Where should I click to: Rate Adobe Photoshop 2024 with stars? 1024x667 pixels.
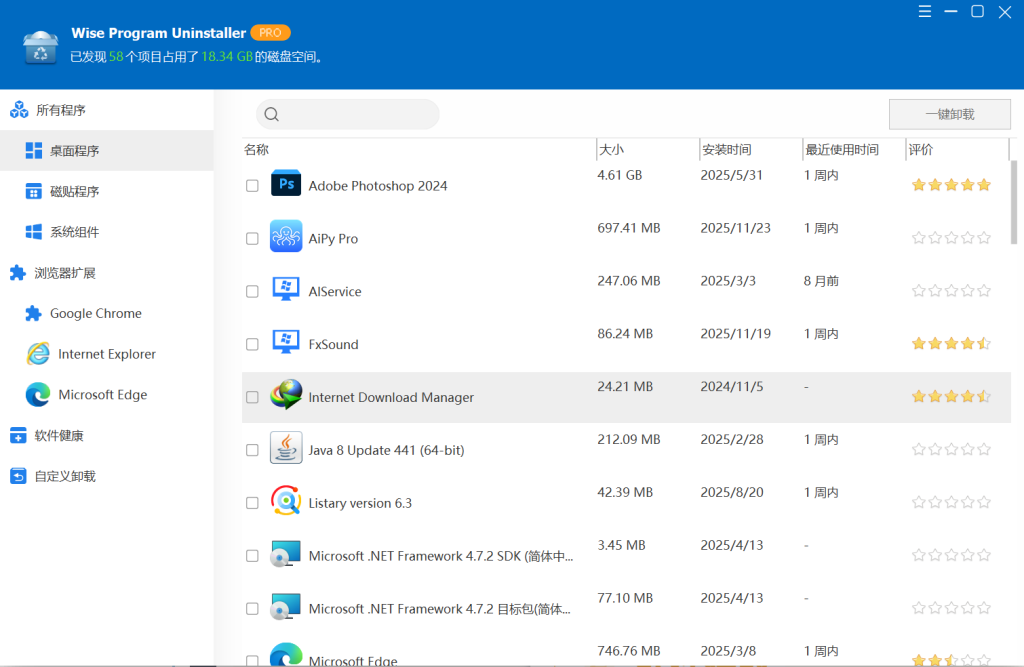[951, 185]
